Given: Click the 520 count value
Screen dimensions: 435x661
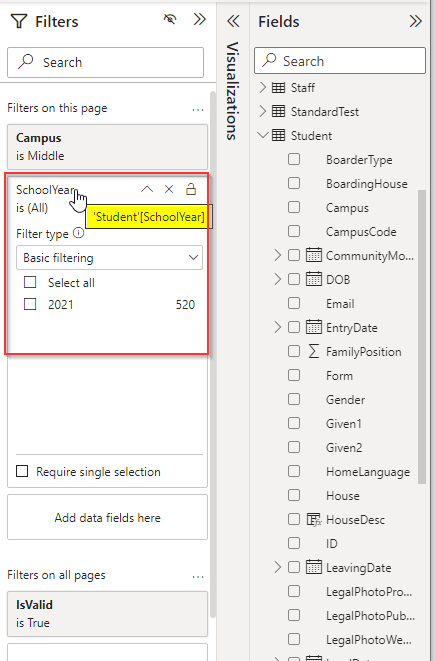Looking at the screenshot, I should pos(185,304).
